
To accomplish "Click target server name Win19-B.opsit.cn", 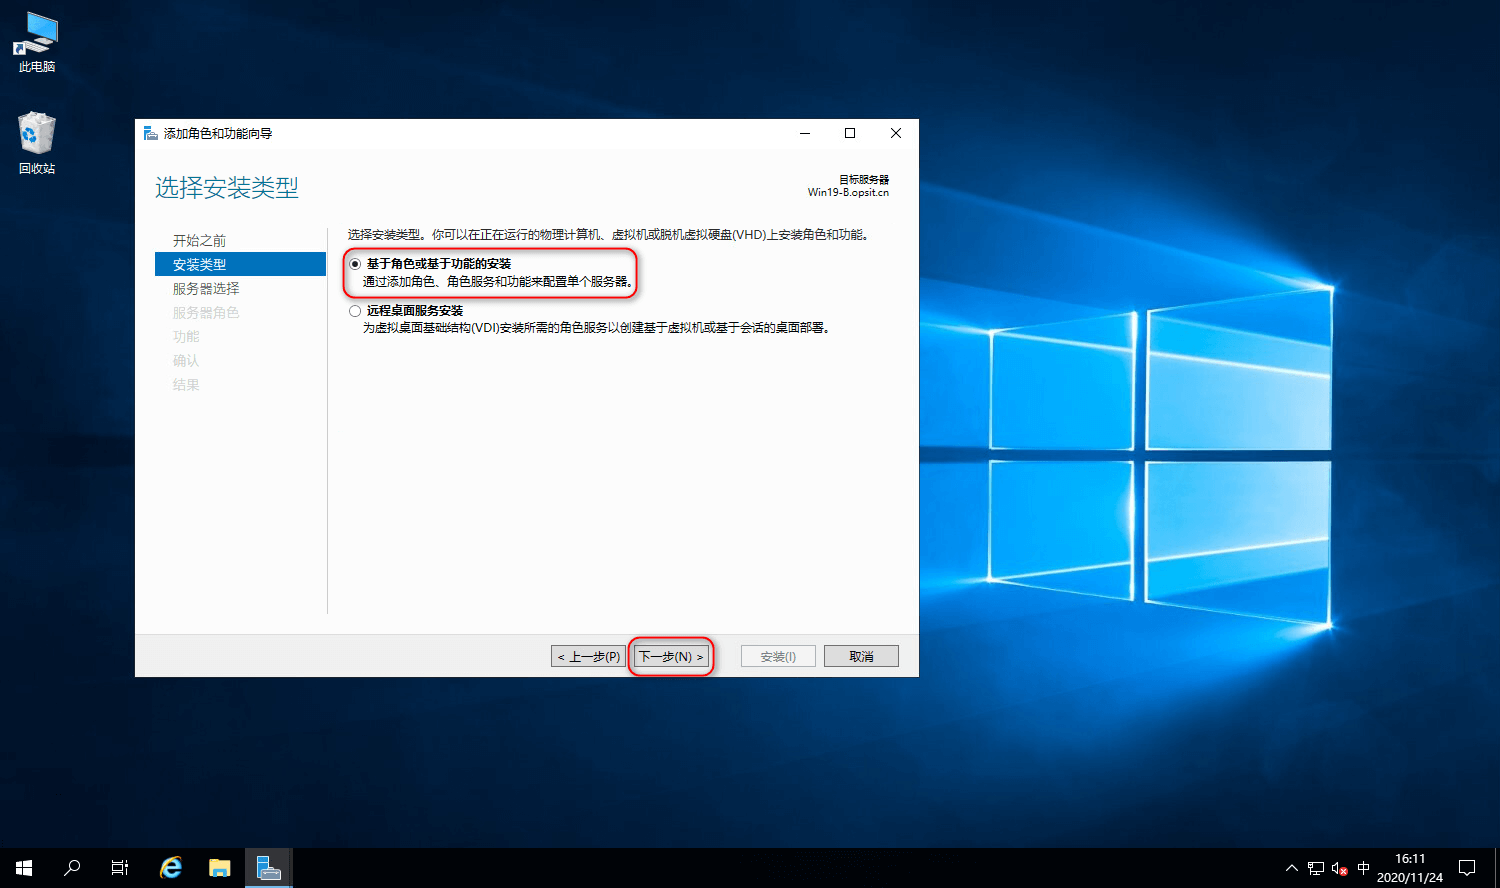I will tap(848, 192).
